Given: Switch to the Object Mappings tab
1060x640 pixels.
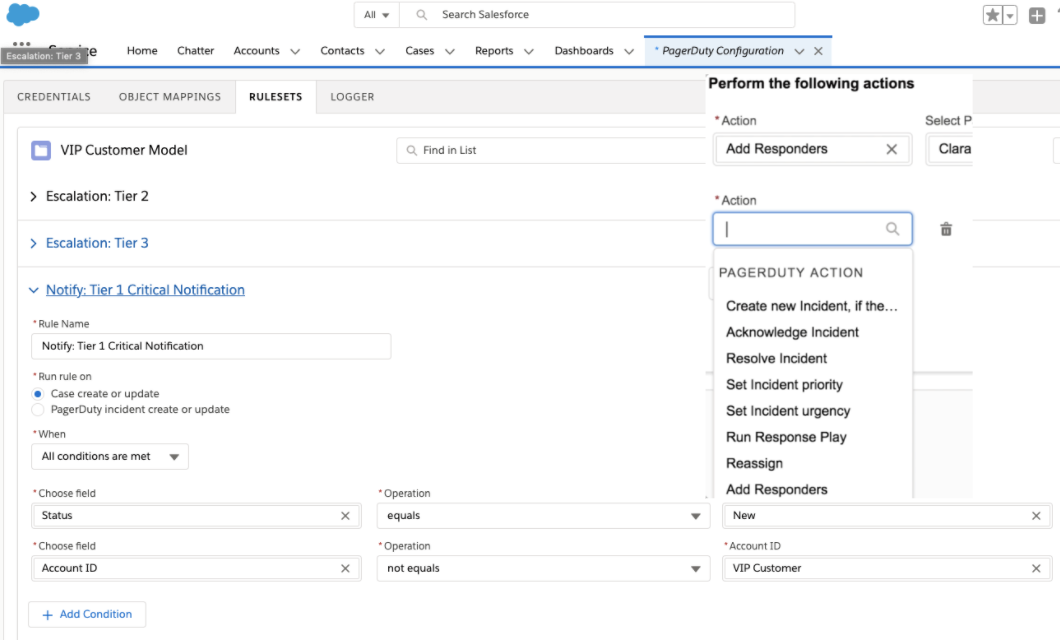Looking at the screenshot, I should [x=170, y=97].
